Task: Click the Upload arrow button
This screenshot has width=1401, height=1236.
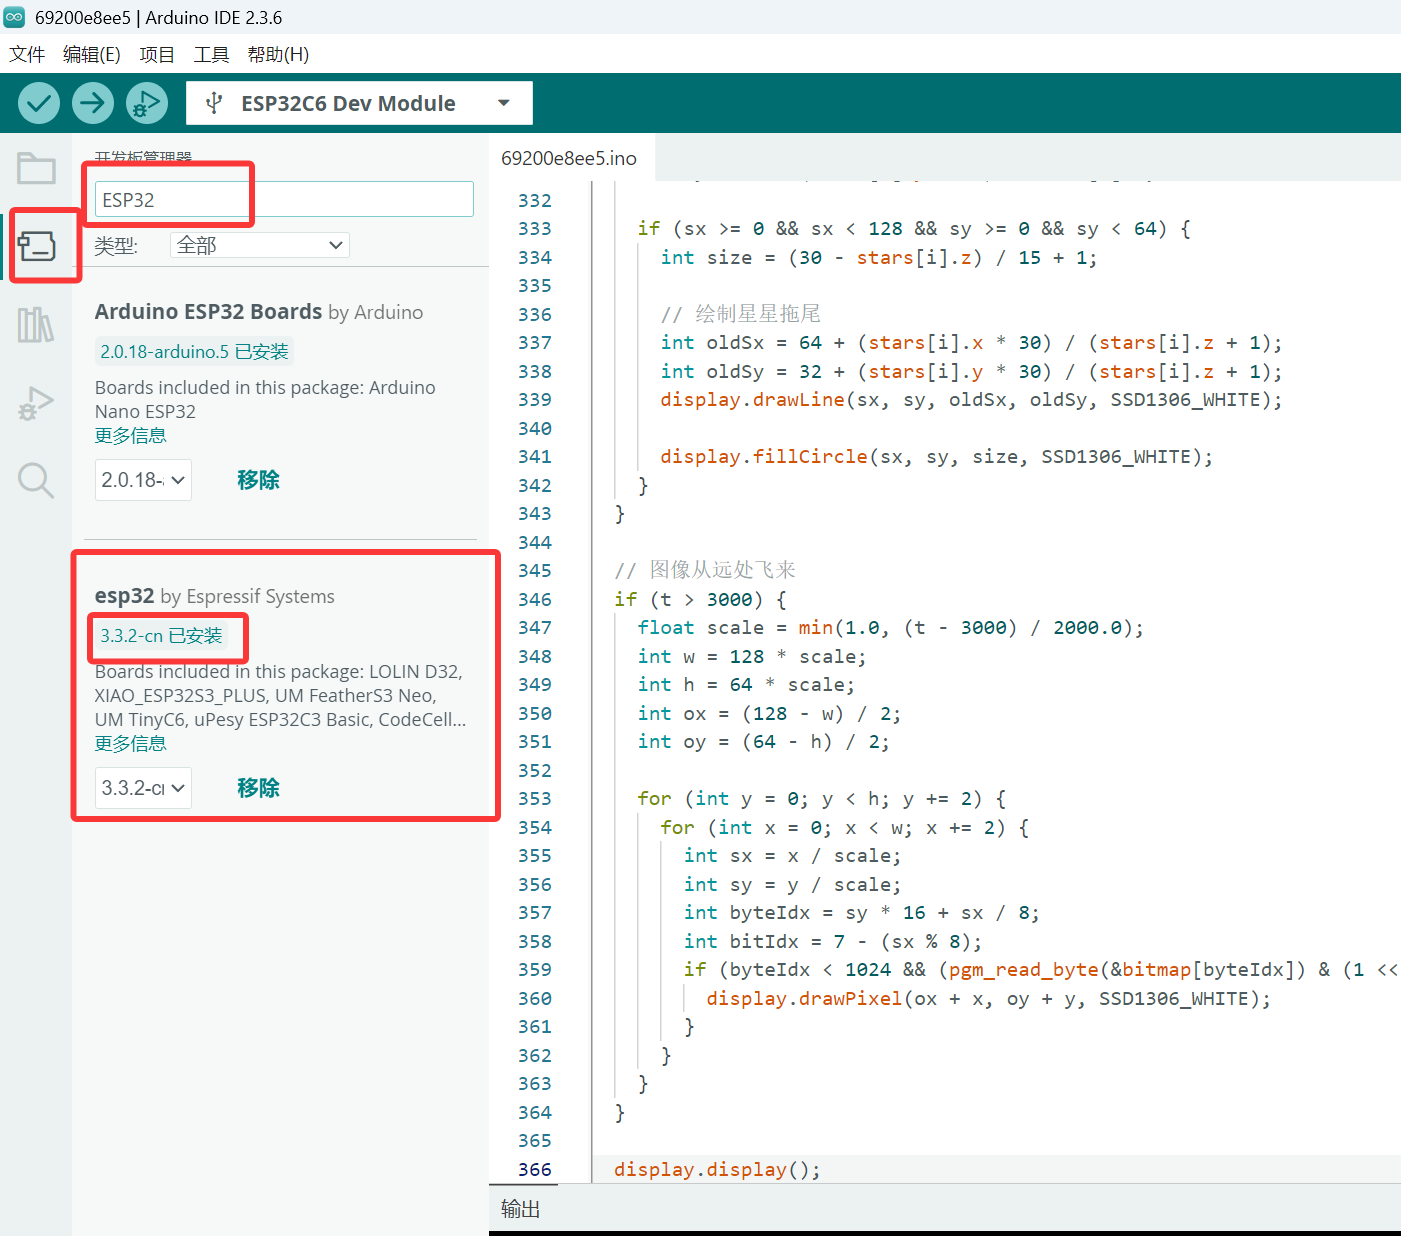Action: coord(93,103)
